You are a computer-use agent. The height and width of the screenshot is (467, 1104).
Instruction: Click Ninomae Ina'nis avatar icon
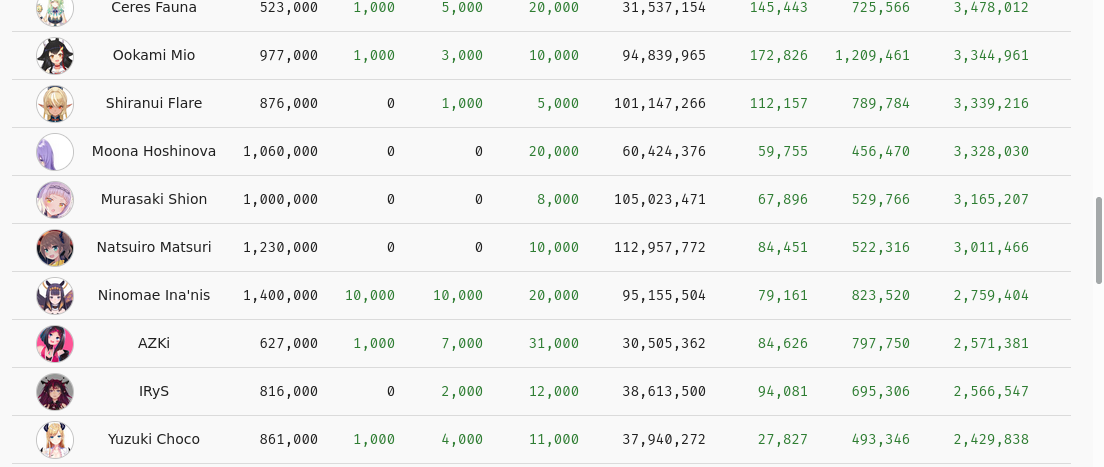pos(55,296)
